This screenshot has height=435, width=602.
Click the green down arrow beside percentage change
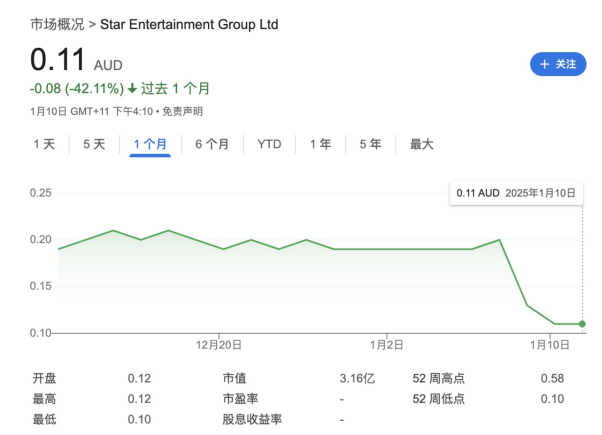132,88
